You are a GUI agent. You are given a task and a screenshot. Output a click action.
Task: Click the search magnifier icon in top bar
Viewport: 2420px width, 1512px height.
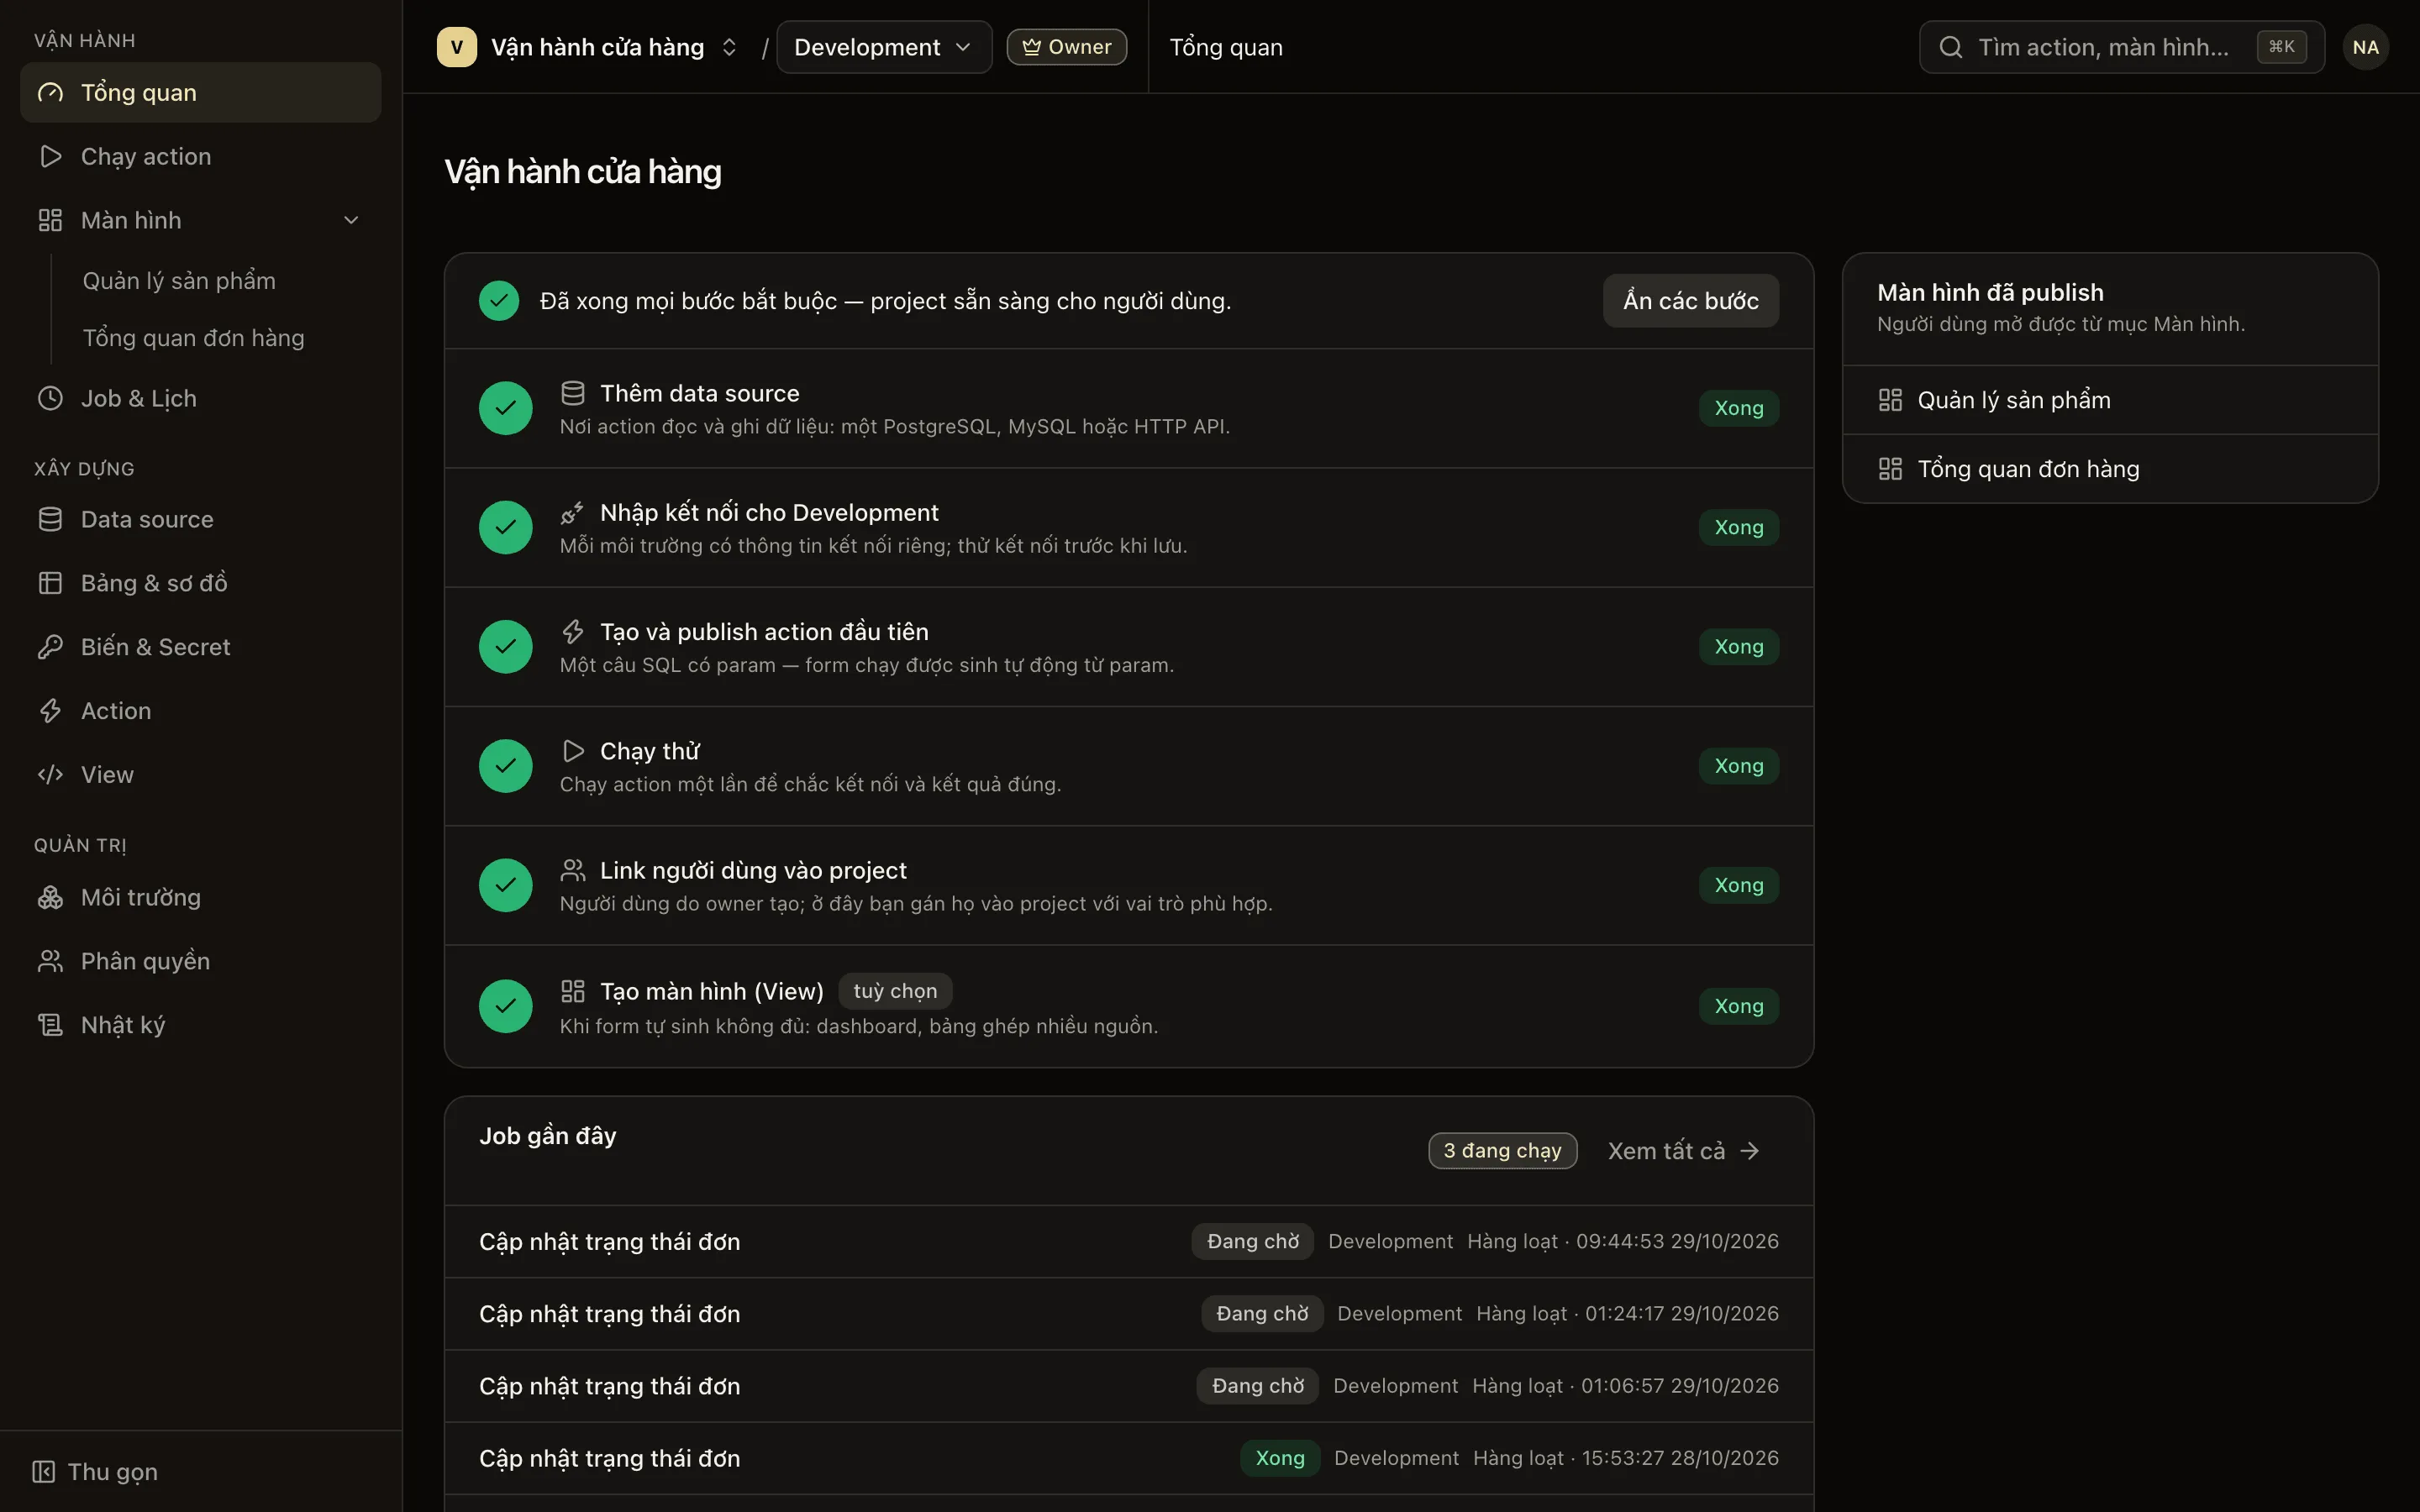[x=1950, y=47]
